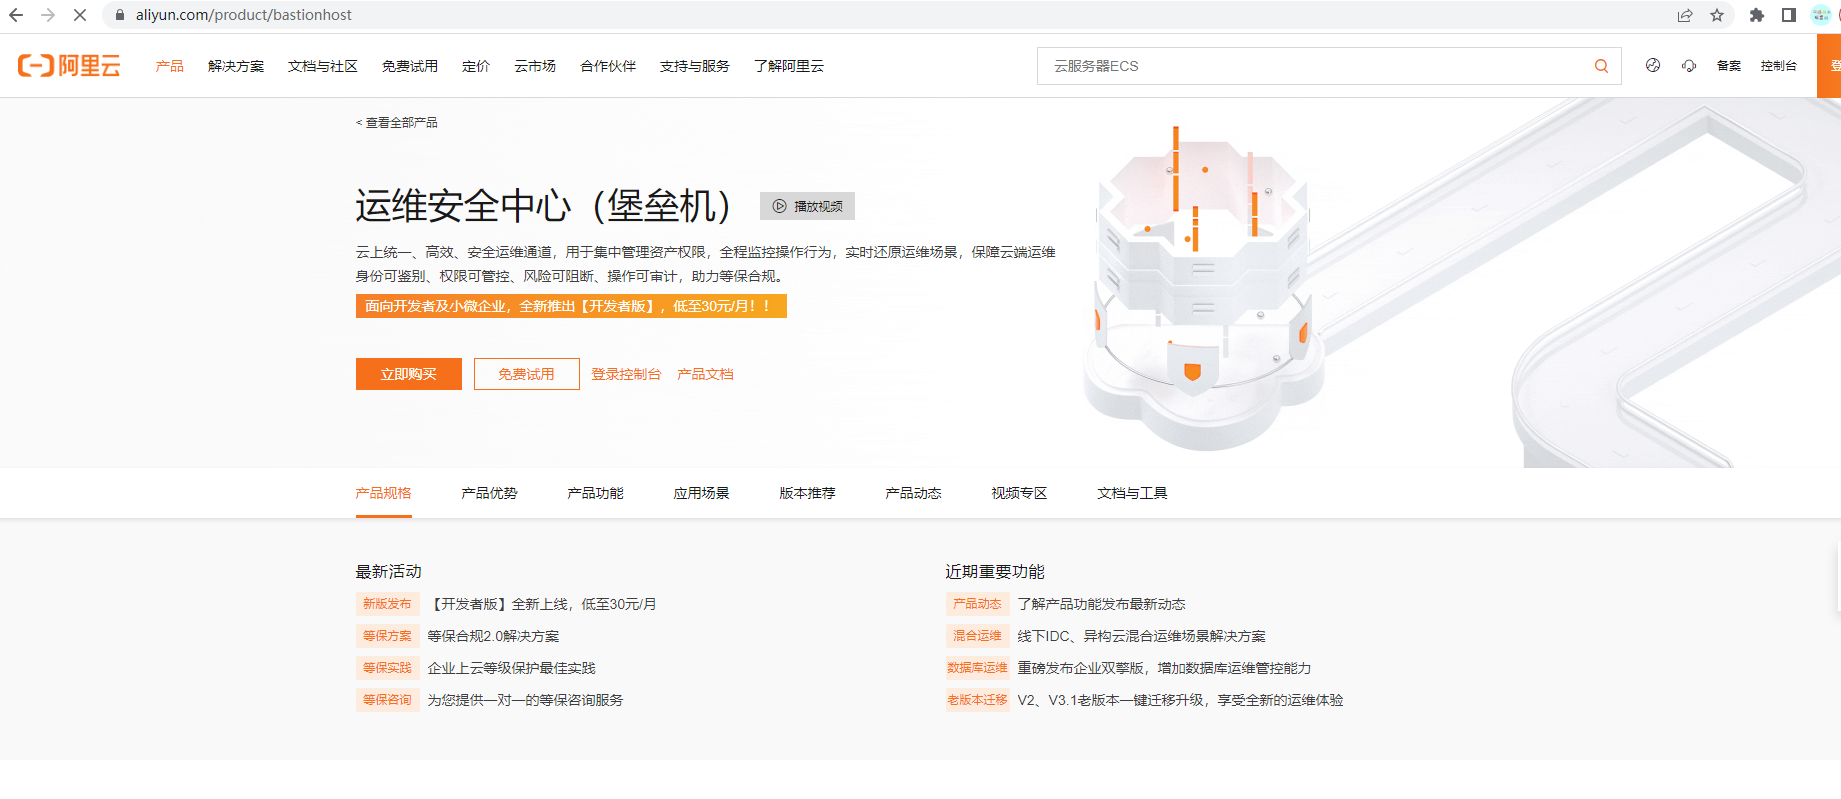Open the 支持与服务 menu

pyautogui.click(x=695, y=66)
